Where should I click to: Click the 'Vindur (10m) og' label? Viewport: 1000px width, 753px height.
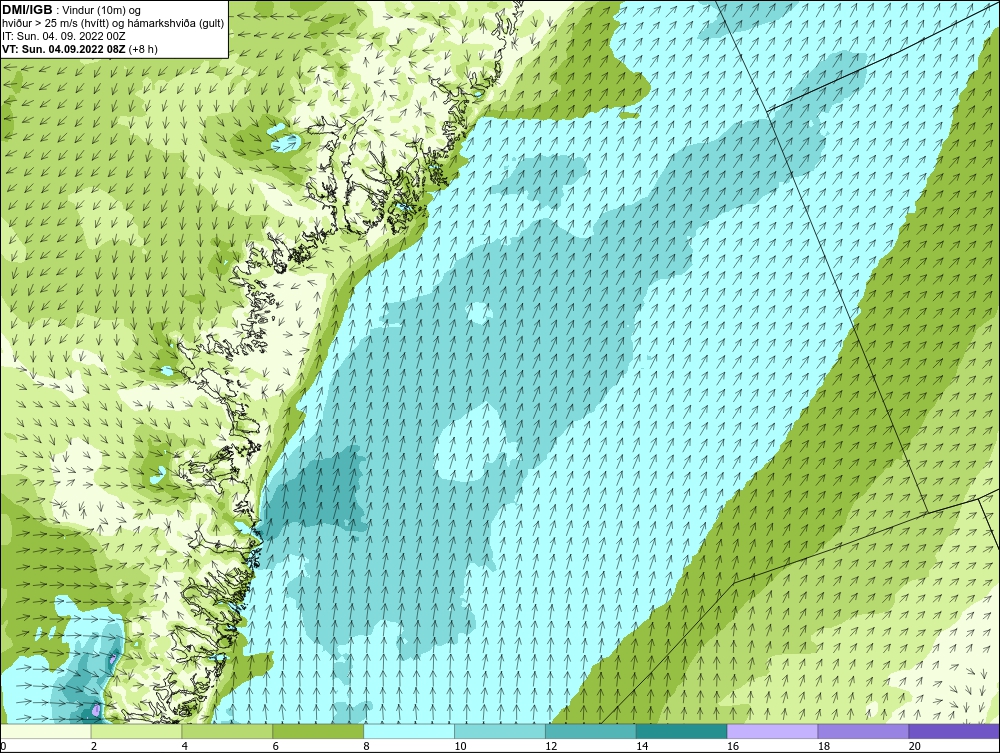point(101,10)
